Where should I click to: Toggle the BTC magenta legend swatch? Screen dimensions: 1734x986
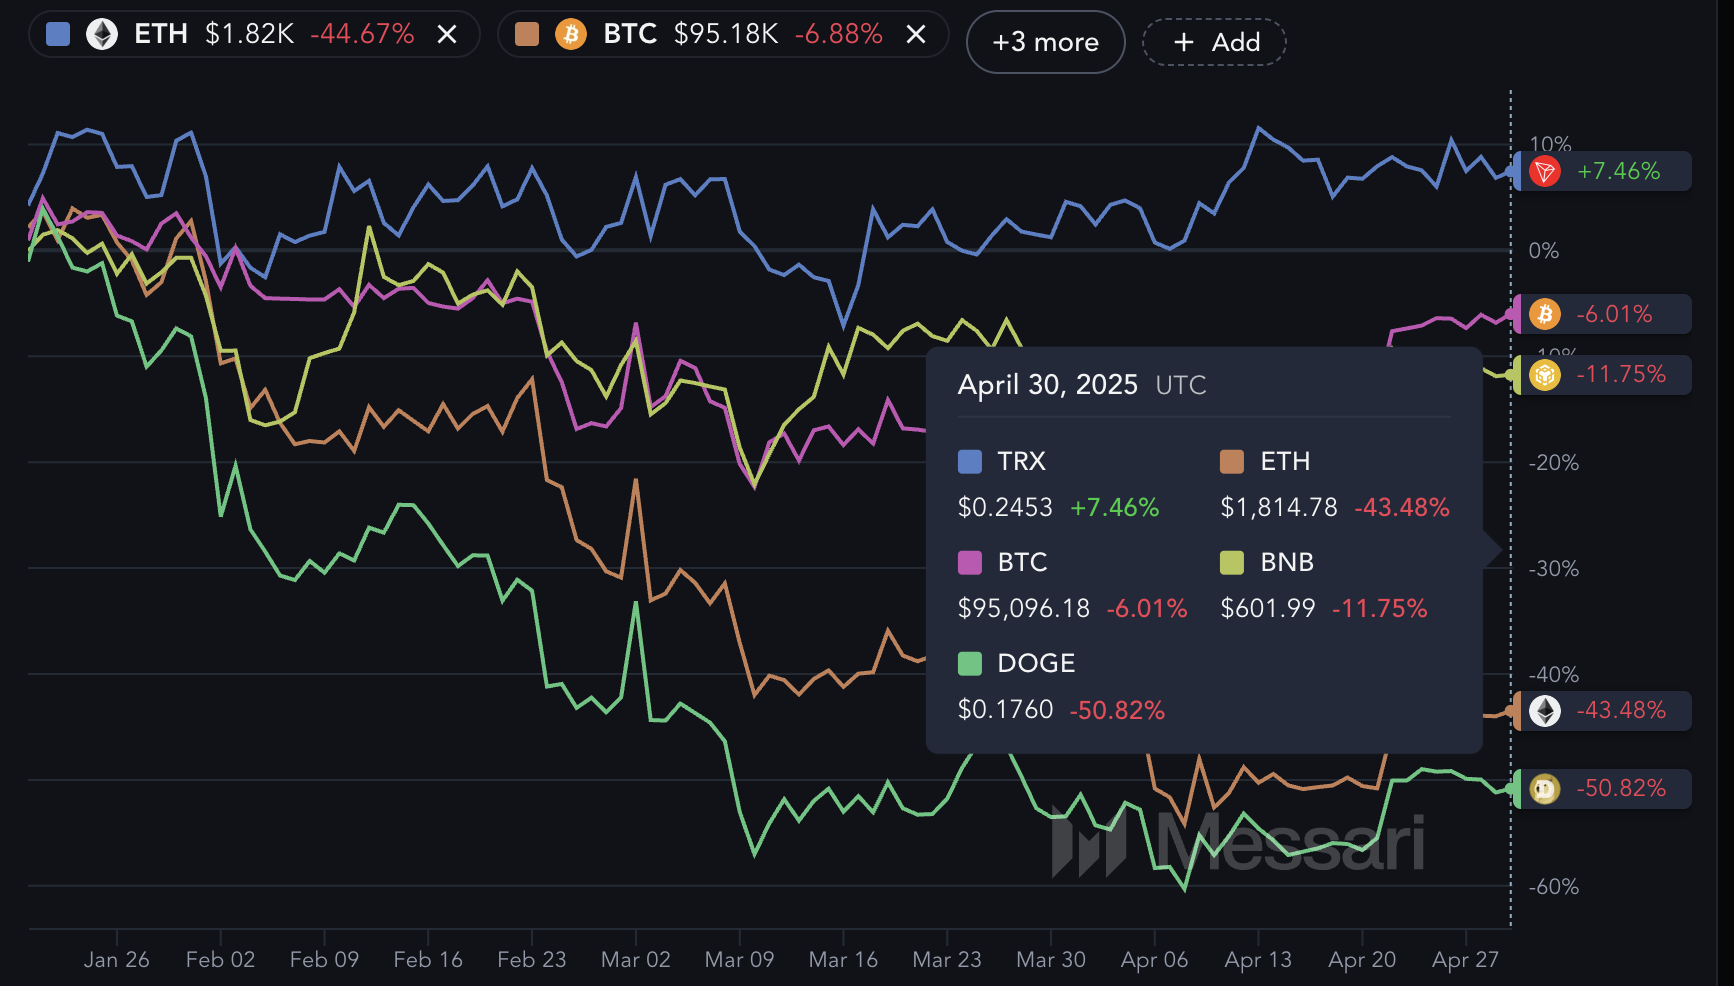click(968, 562)
